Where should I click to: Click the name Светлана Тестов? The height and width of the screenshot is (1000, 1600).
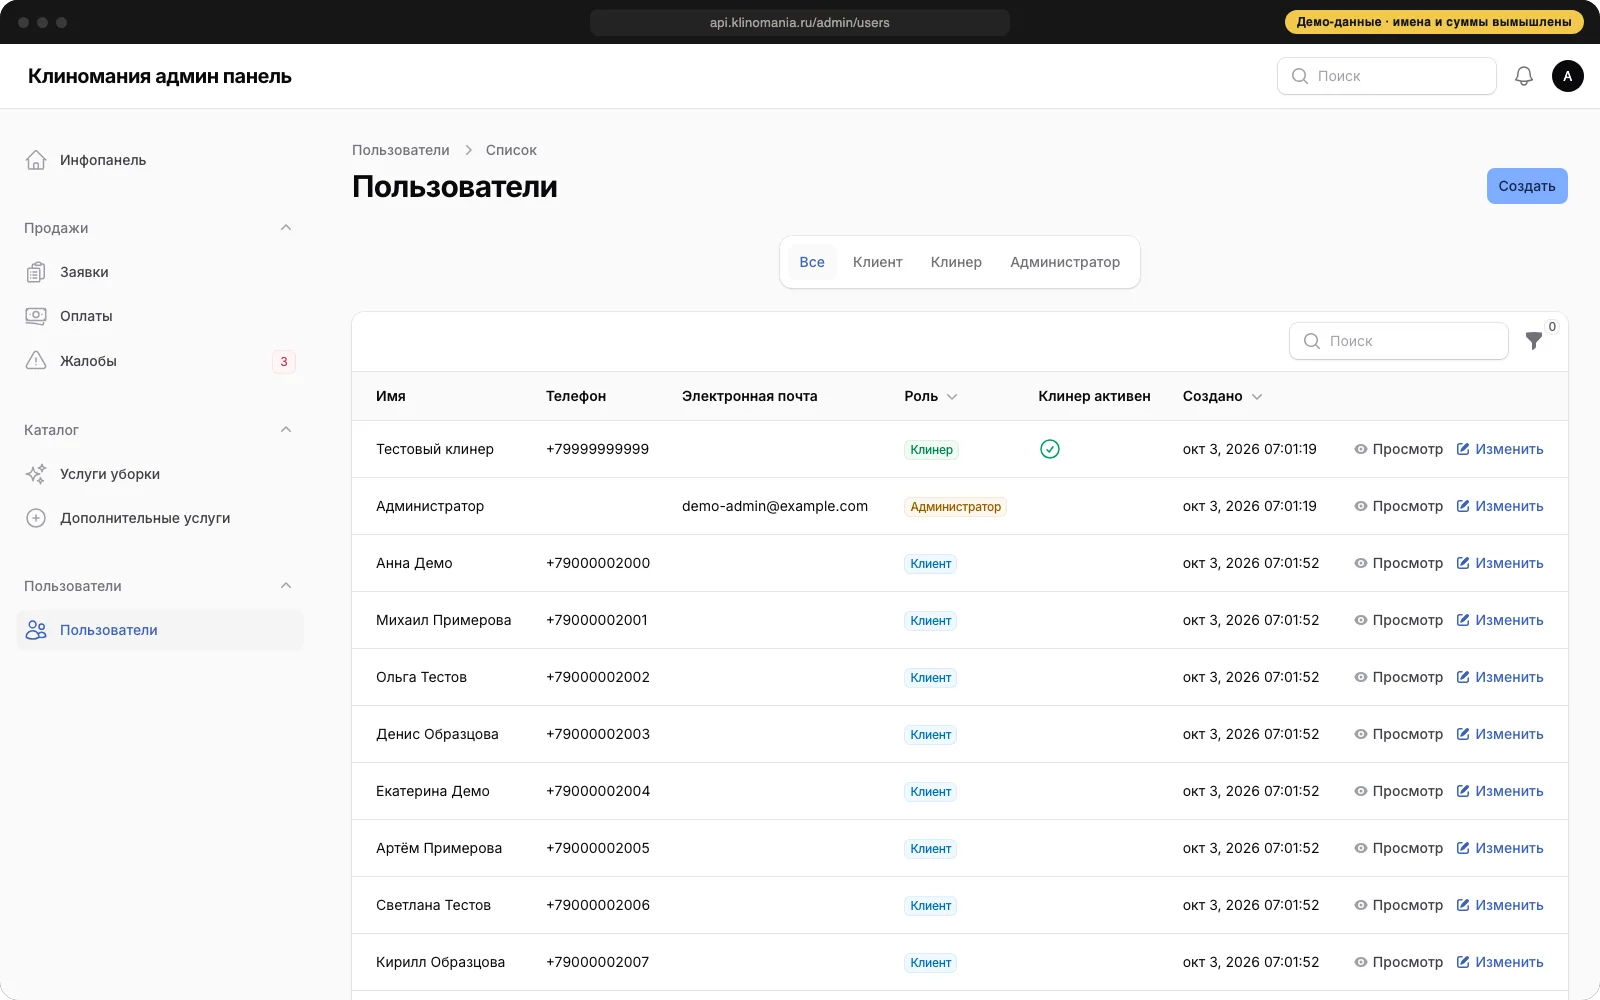[433, 905]
